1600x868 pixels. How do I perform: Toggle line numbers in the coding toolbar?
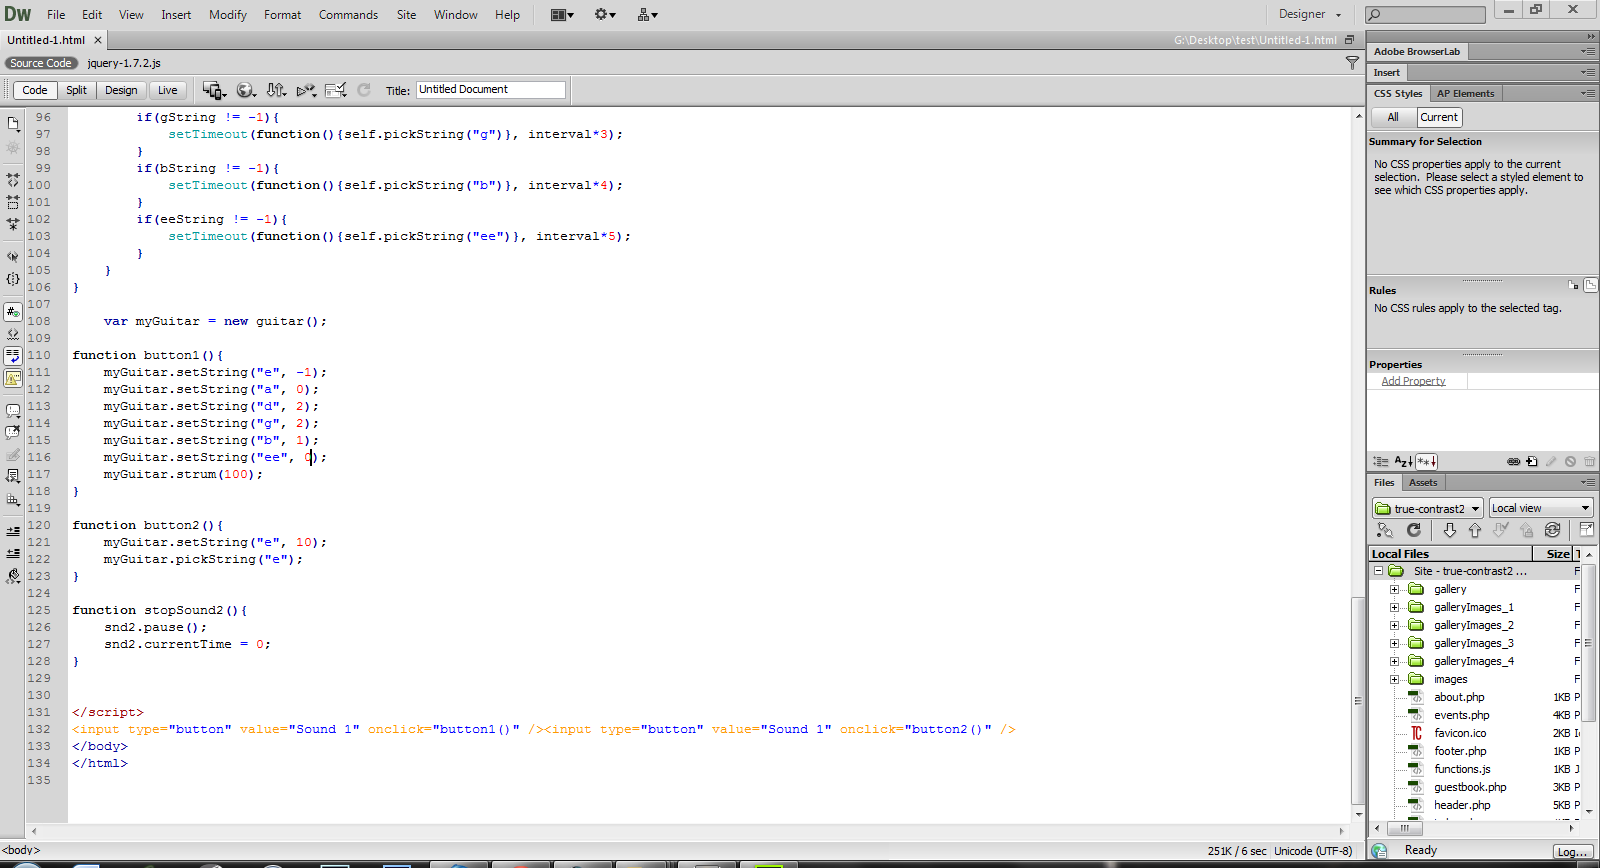point(13,312)
